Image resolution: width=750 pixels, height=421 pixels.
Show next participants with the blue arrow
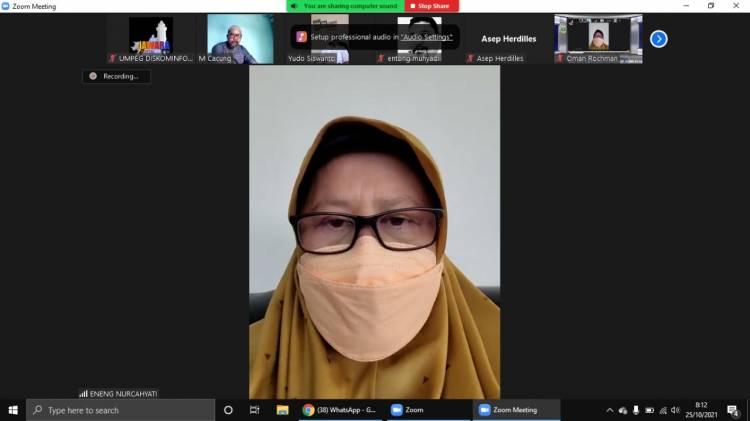(x=658, y=39)
